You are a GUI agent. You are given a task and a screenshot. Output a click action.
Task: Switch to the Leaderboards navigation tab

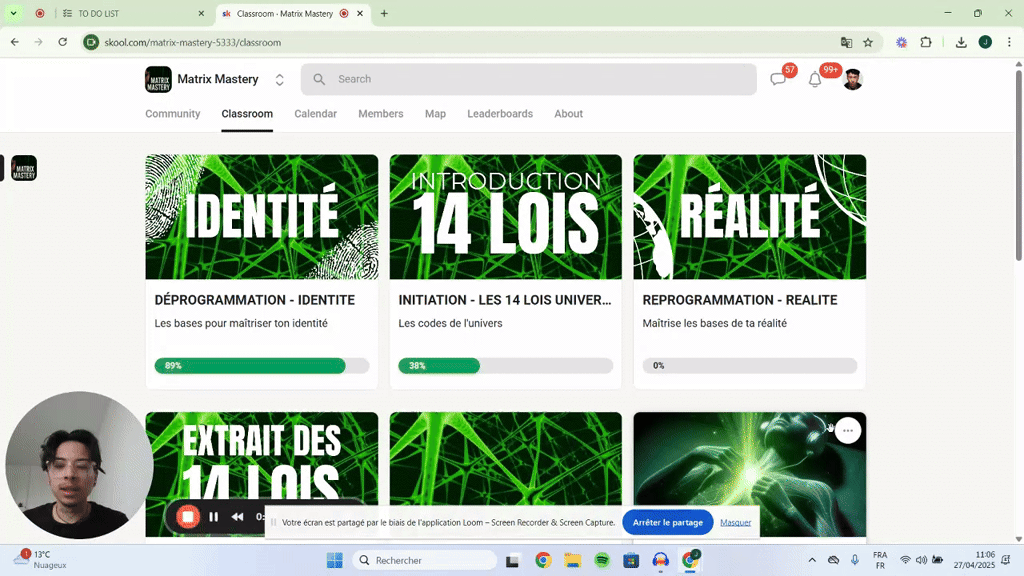coord(500,114)
